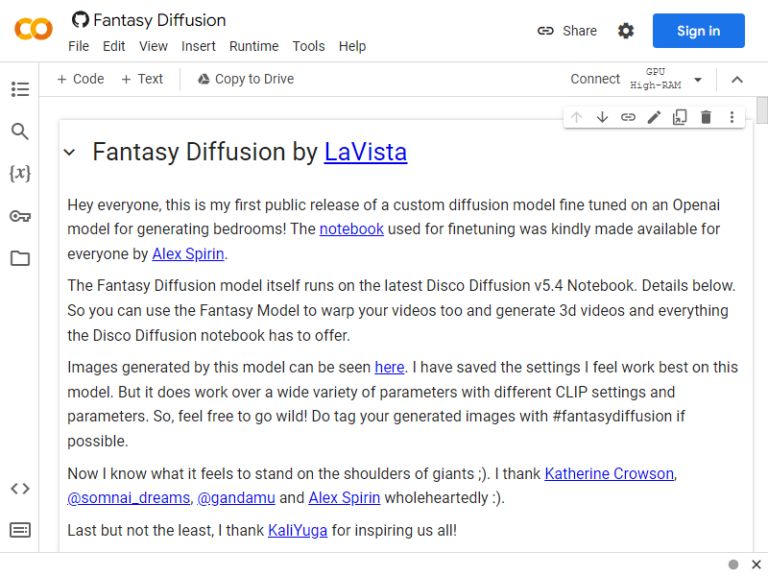This screenshot has width=768, height=576.
Task: Open the Connect options dropdown arrow
Action: pyautogui.click(x=698, y=79)
